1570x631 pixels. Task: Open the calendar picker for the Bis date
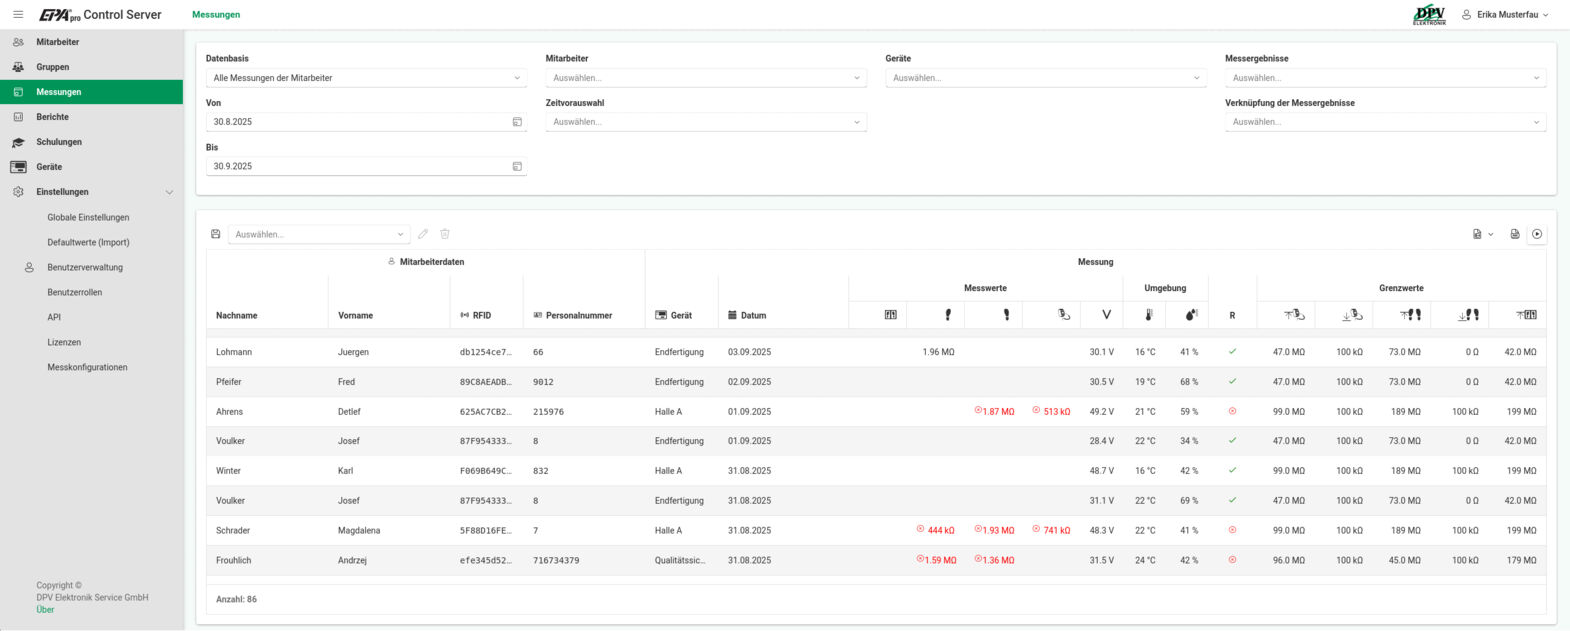[517, 166]
